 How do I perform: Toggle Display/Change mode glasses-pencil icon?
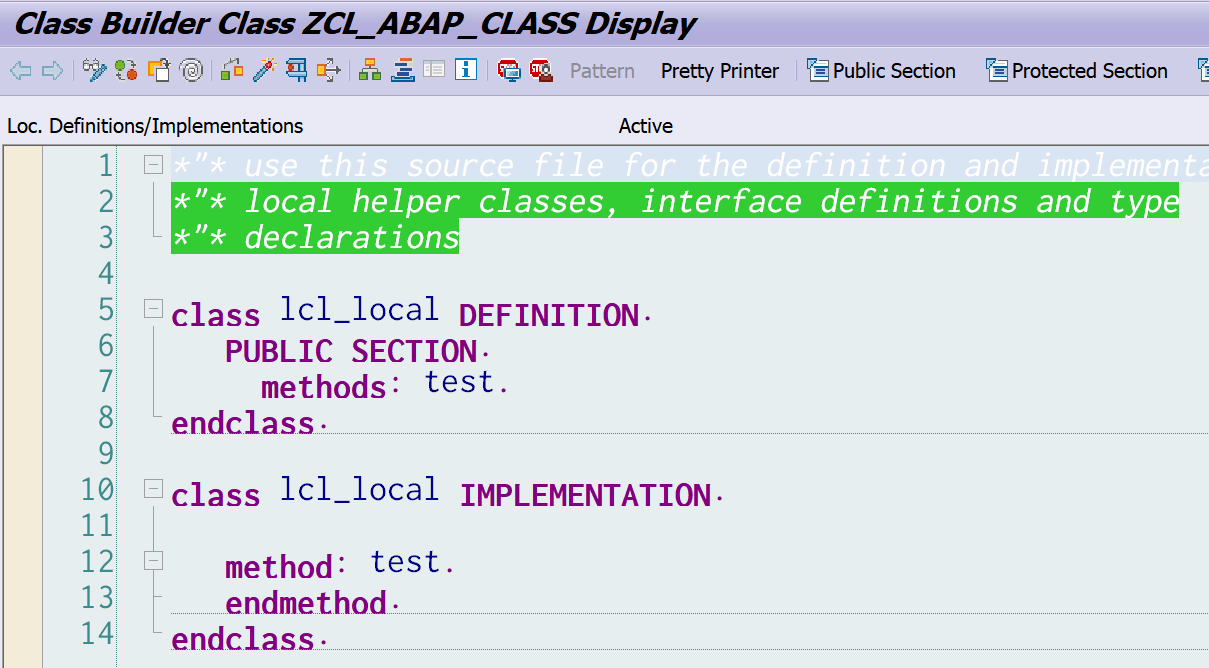point(94,70)
